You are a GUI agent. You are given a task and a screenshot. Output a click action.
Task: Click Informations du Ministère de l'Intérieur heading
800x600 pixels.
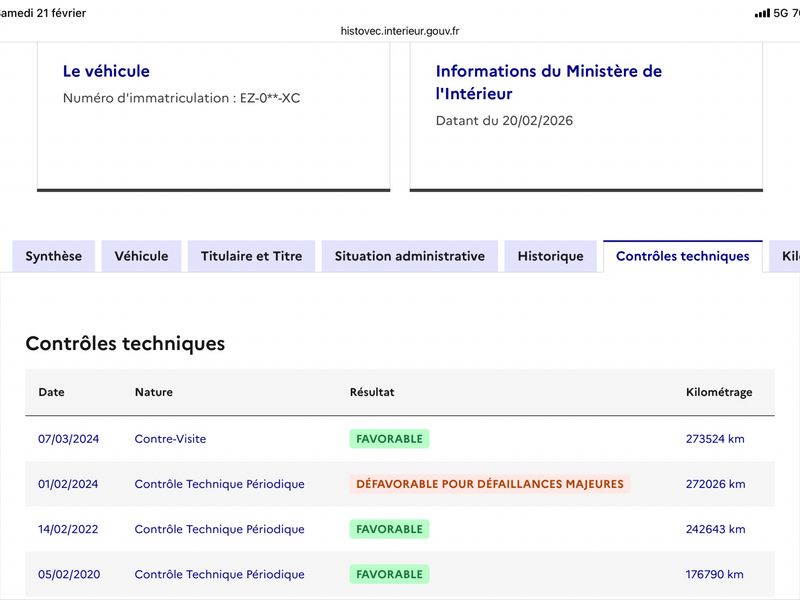549,82
